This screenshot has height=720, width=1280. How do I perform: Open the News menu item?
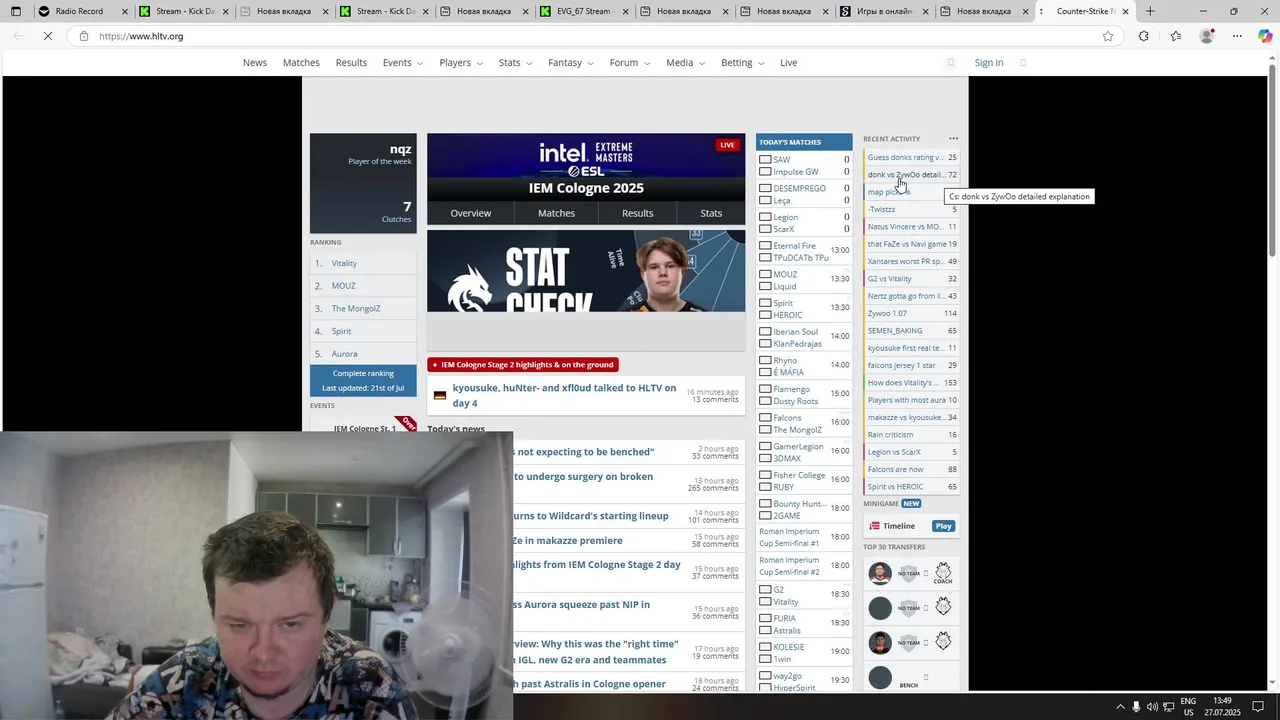coord(255,62)
